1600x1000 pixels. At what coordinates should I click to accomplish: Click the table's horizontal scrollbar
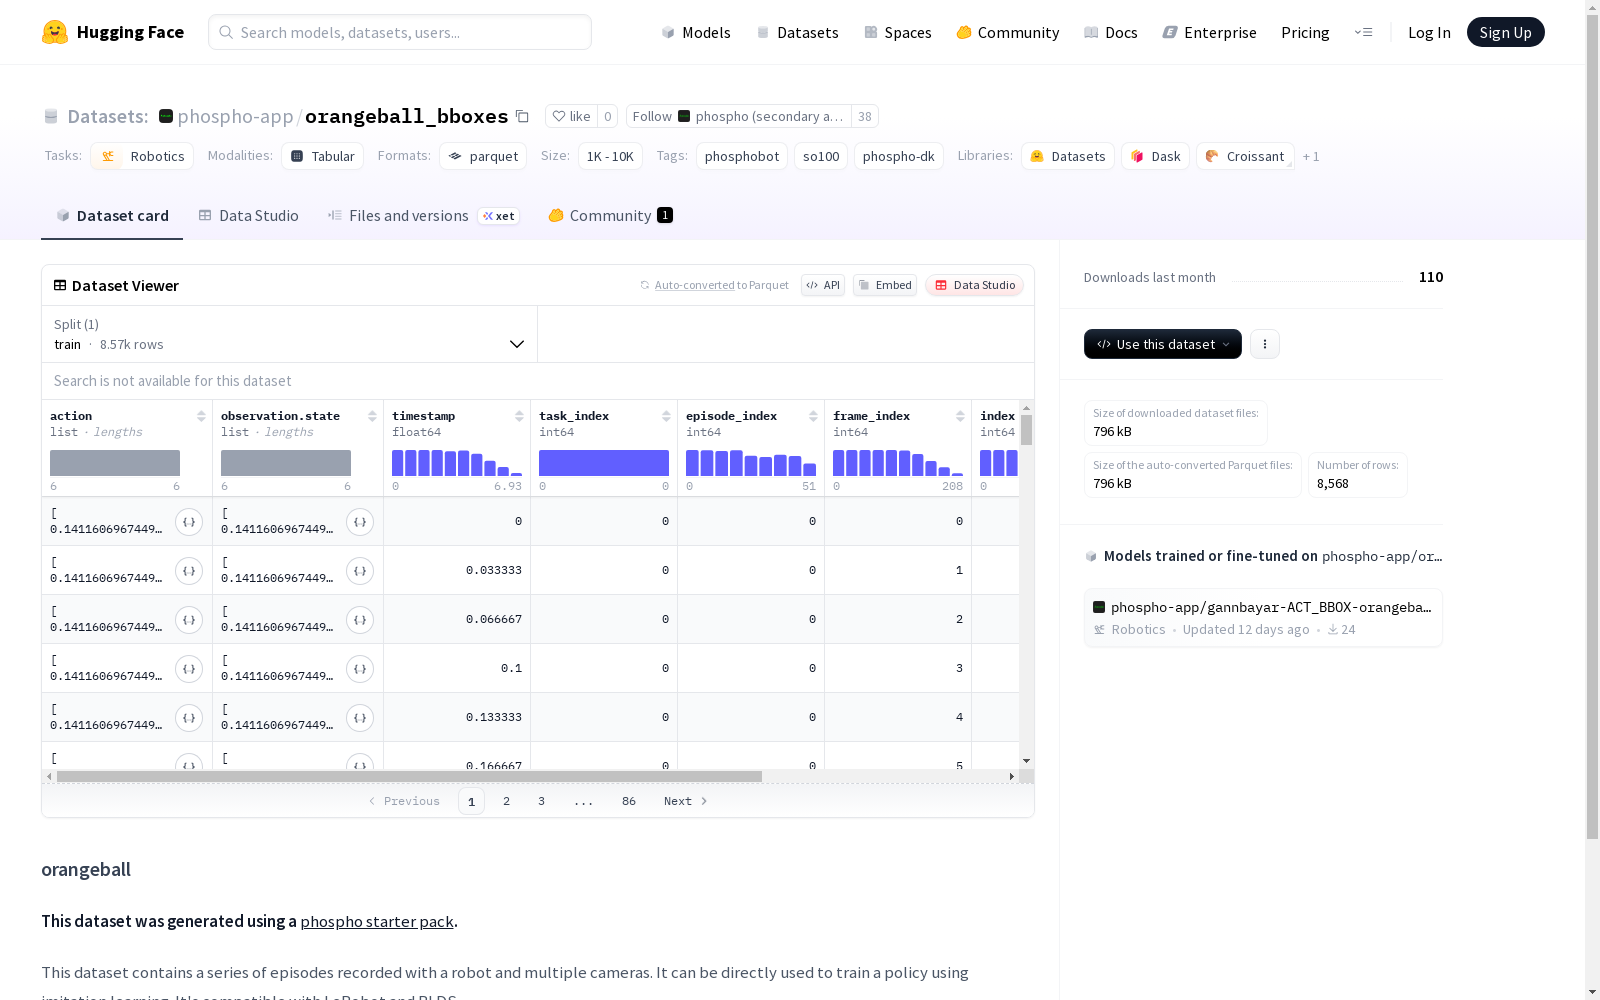409,776
